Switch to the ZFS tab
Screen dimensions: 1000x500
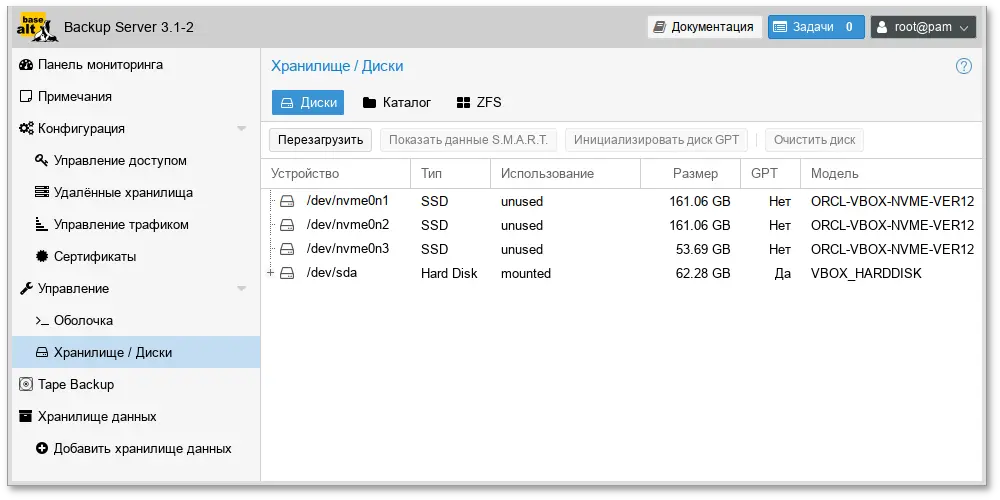point(480,103)
